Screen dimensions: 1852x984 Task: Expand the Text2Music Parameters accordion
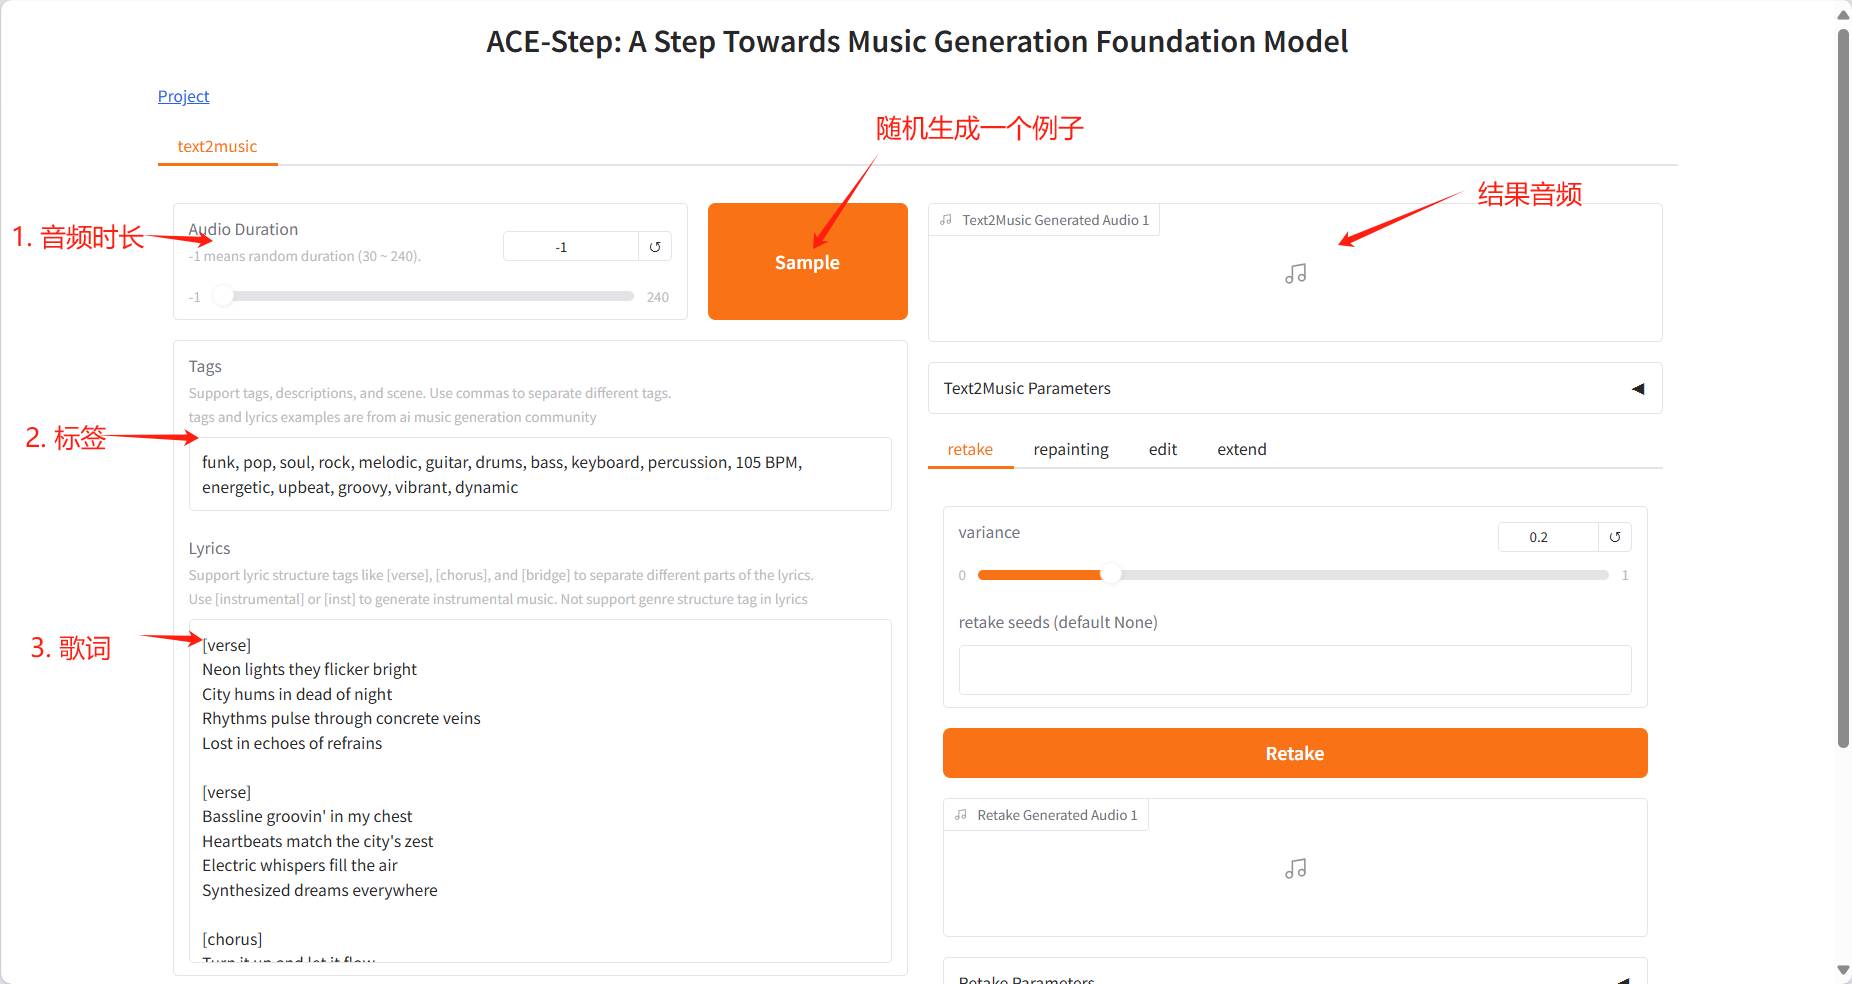point(1637,389)
